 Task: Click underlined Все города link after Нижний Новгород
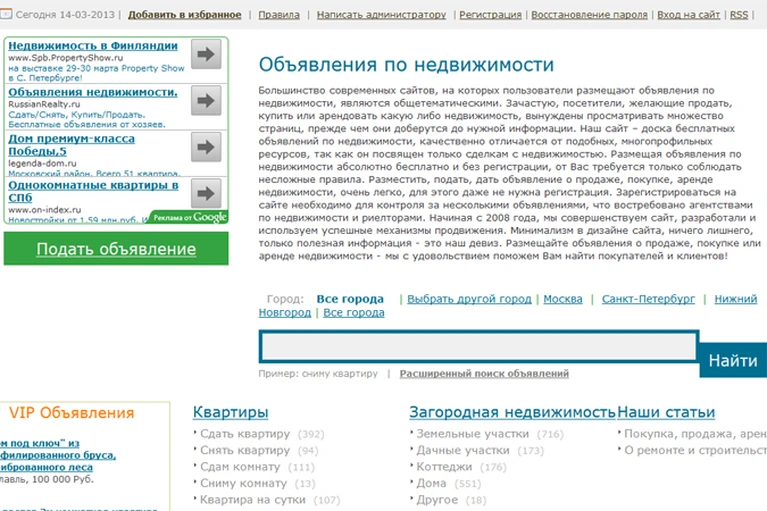point(354,312)
